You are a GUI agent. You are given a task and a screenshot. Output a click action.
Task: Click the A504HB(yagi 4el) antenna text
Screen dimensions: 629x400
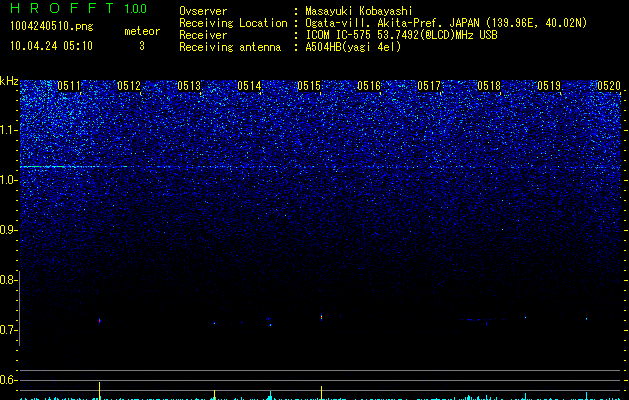pyautogui.click(x=353, y=47)
